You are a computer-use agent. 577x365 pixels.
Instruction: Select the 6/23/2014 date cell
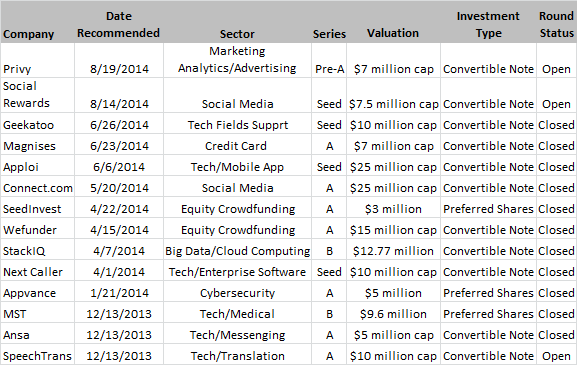coord(119,146)
